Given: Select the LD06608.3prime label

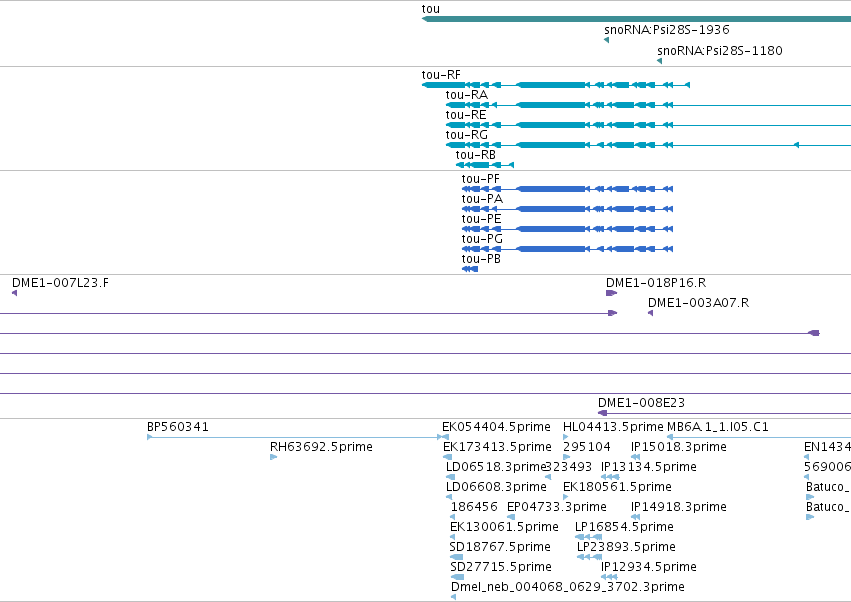Looking at the screenshot, I should click(x=496, y=487).
